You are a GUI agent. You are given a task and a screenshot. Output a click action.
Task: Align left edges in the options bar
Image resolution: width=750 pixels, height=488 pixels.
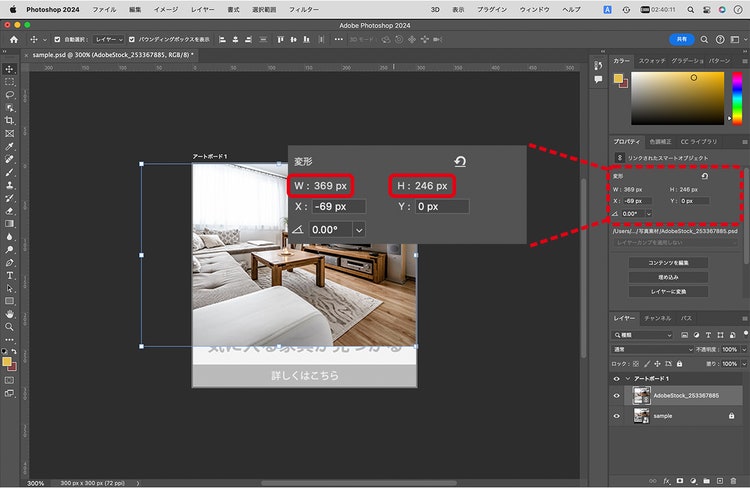pos(222,40)
